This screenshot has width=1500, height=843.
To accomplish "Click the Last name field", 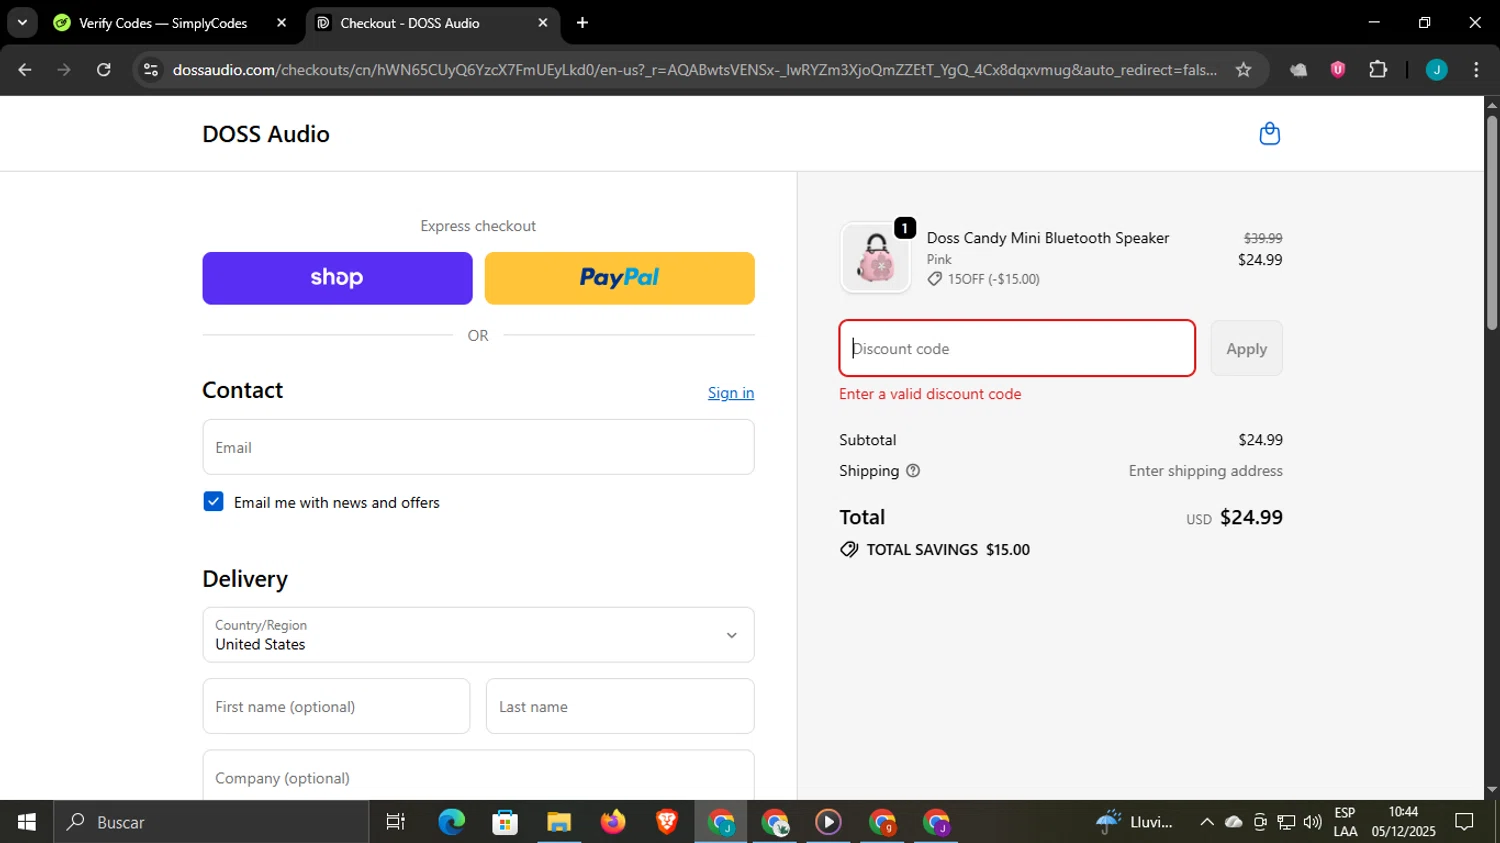I will pos(620,706).
